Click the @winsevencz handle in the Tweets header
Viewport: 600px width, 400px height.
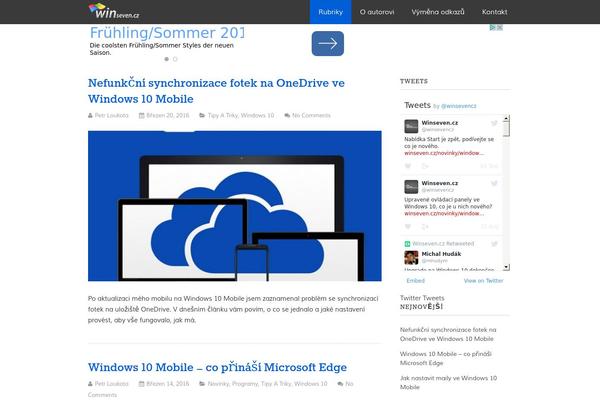[x=458, y=106]
